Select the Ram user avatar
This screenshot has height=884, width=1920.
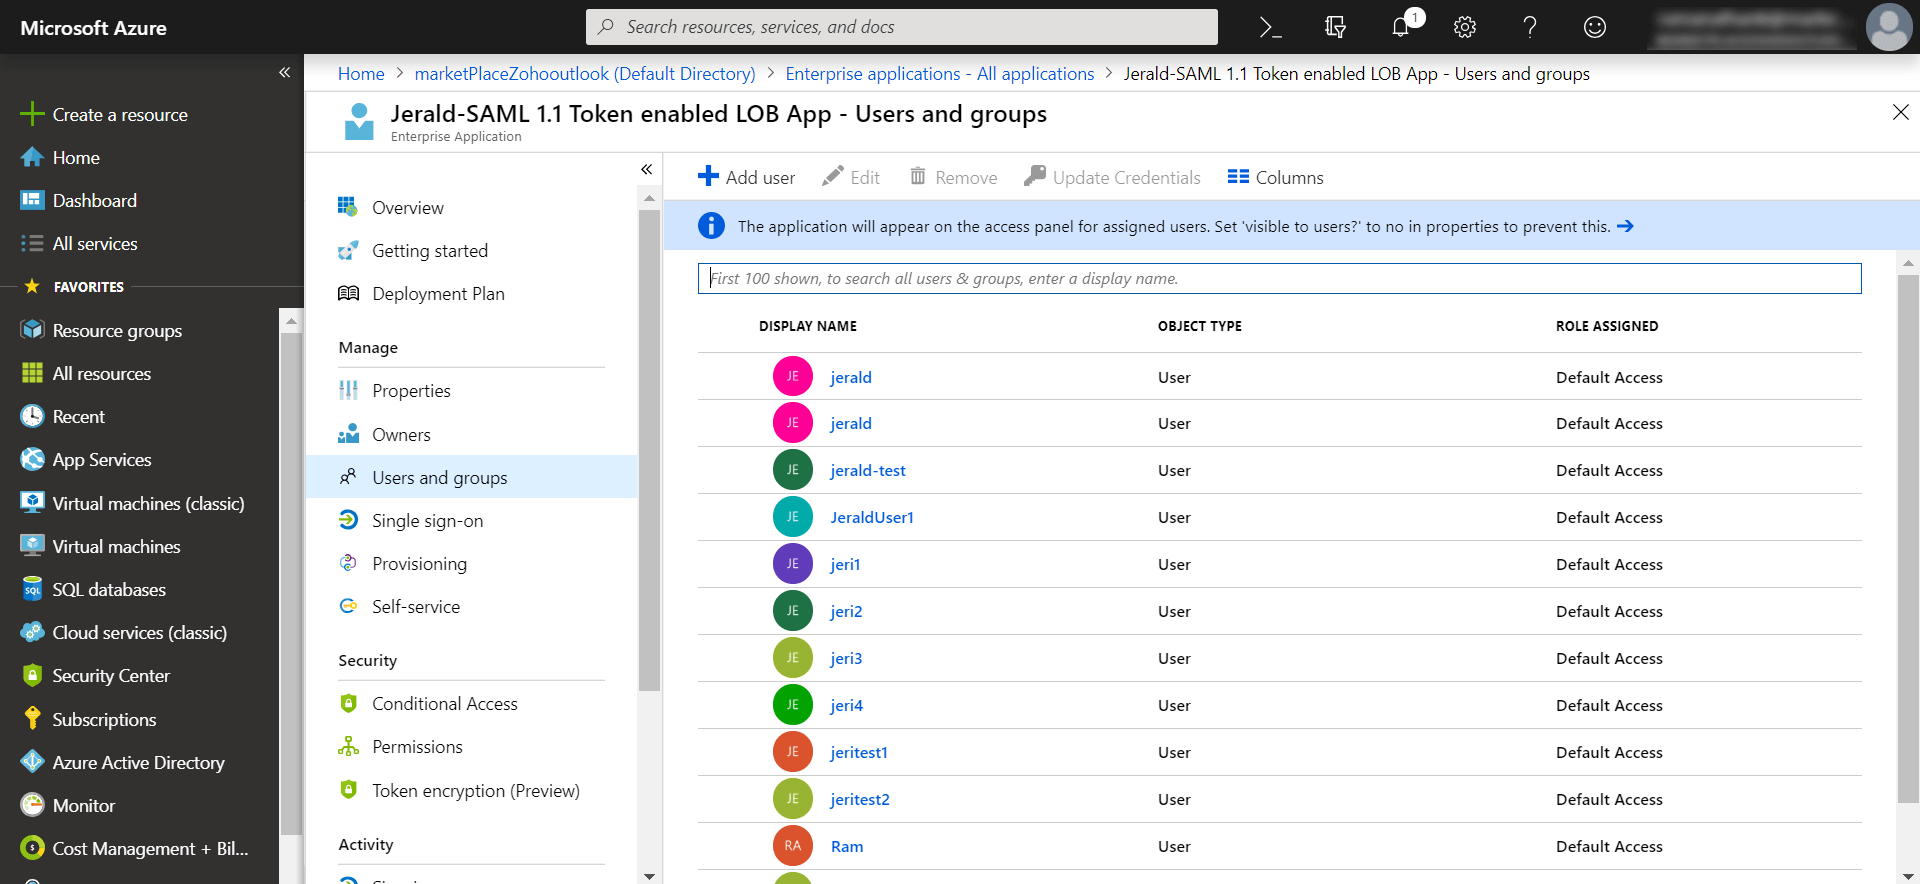tap(792, 846)
